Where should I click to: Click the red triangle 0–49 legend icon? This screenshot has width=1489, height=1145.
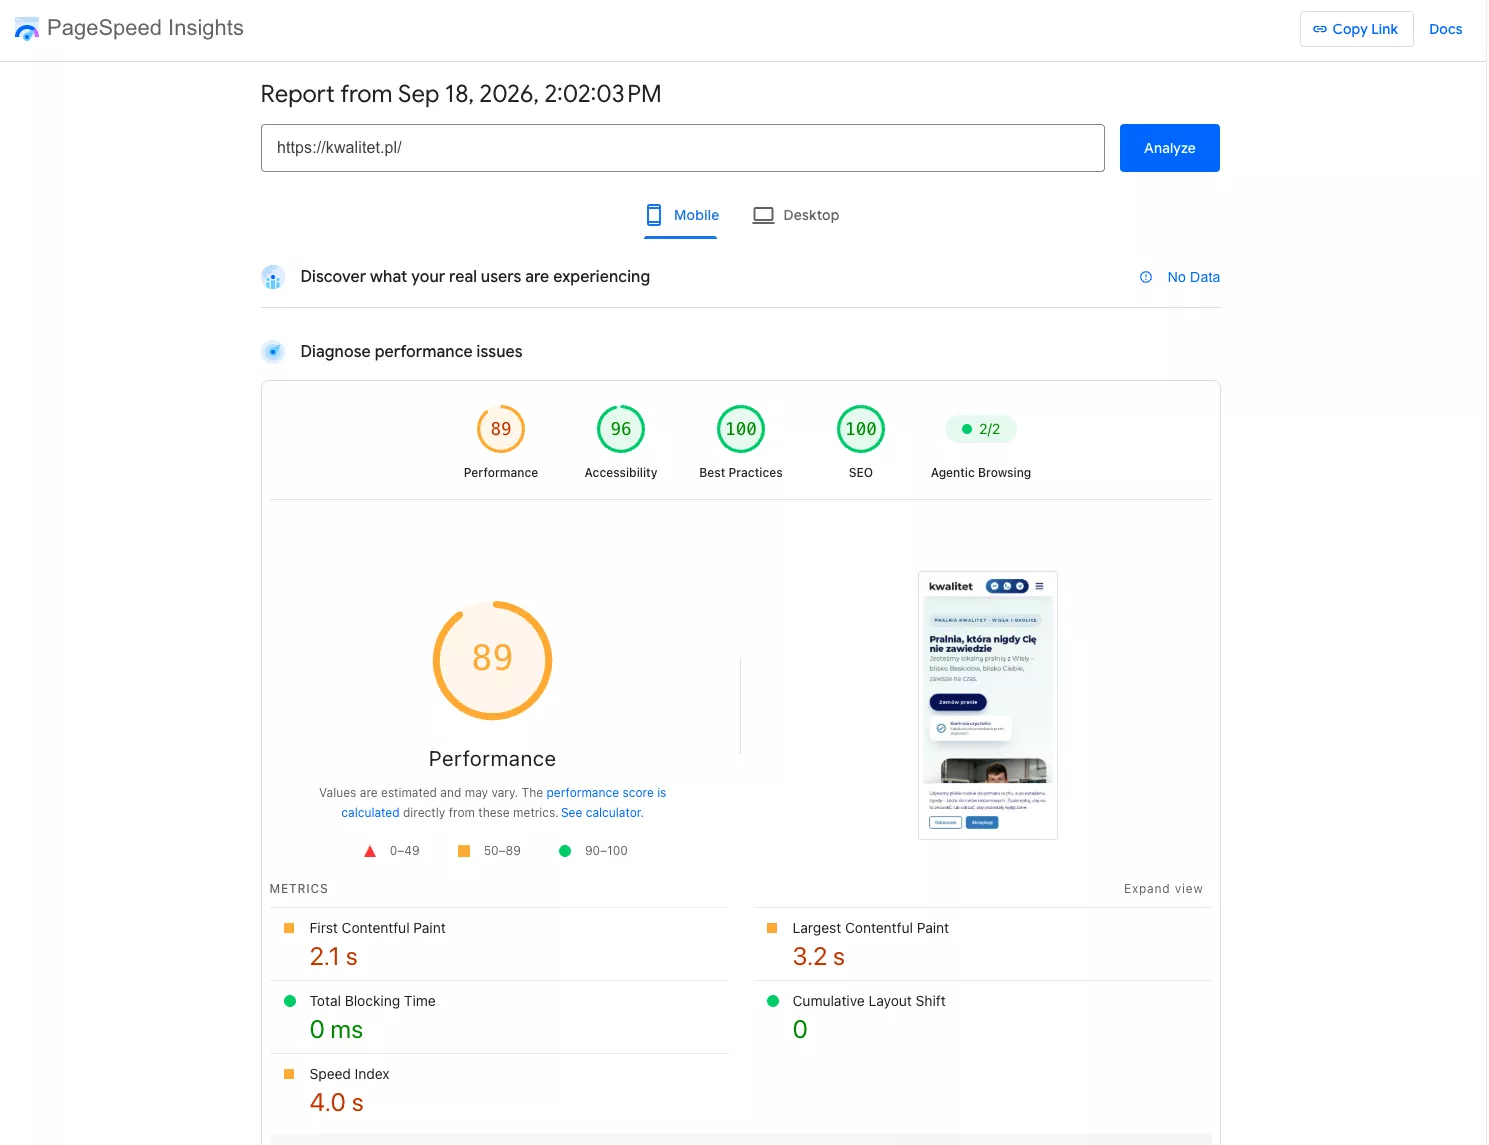point(370,851)
